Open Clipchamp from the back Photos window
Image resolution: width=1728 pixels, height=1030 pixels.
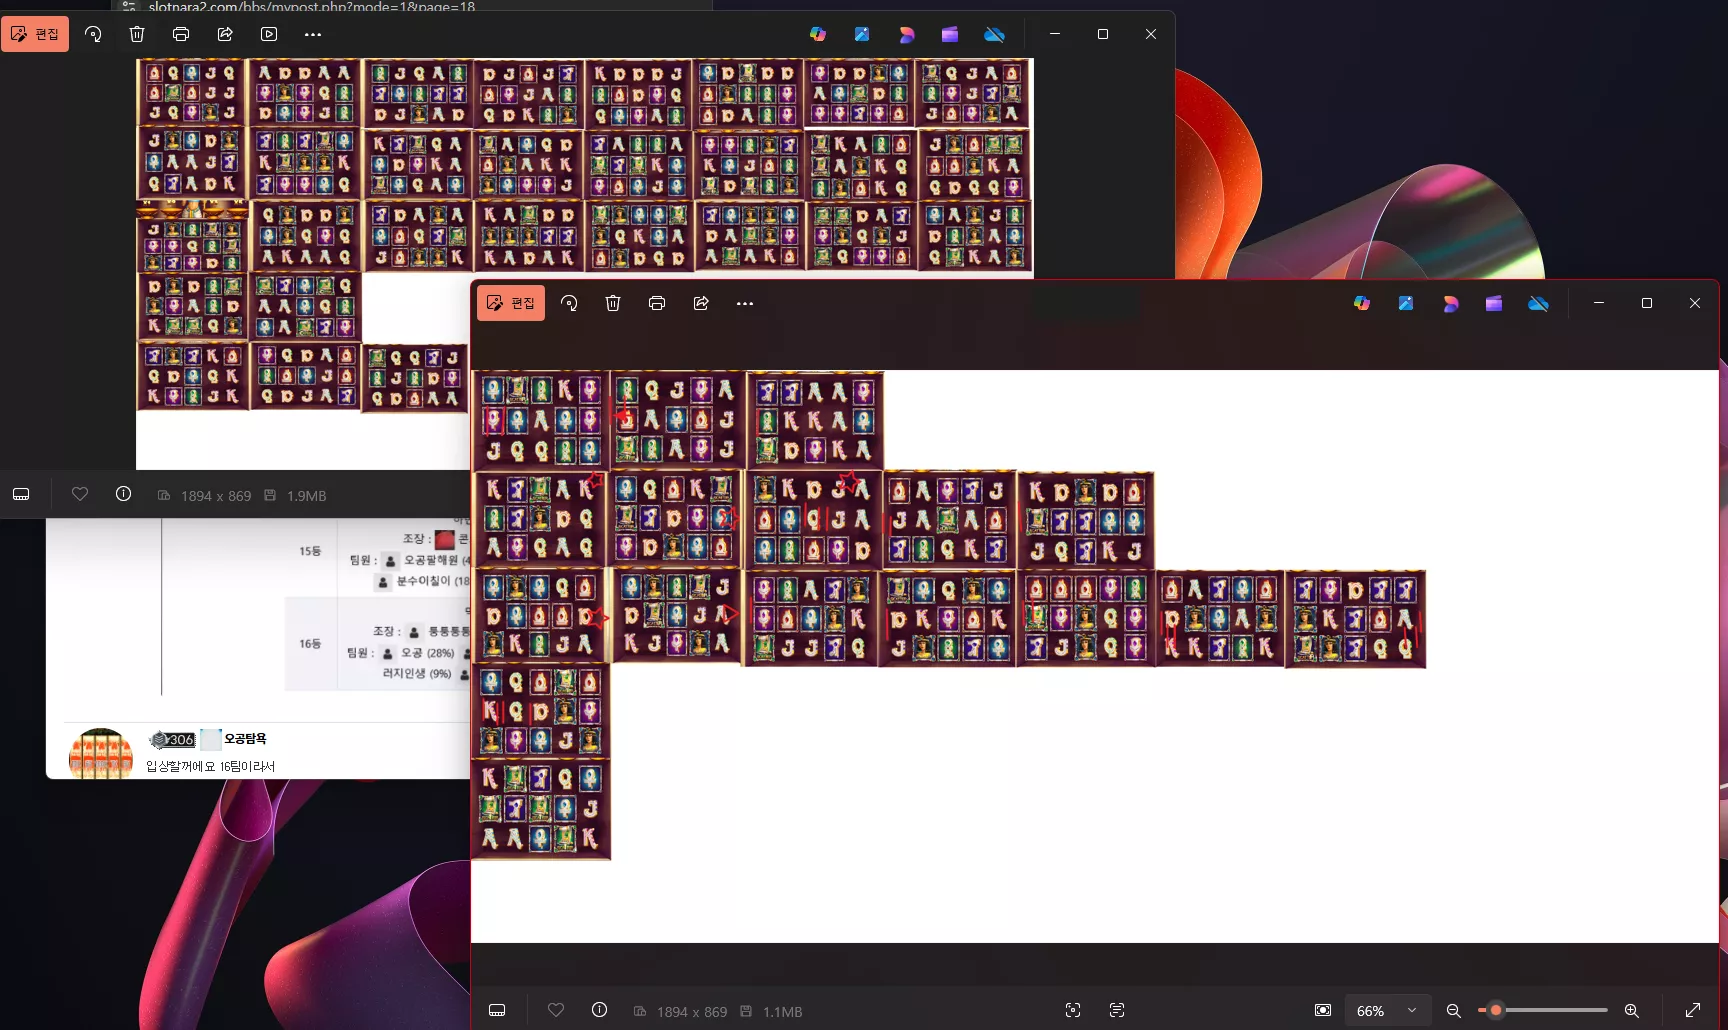click(x=950, y=34)
